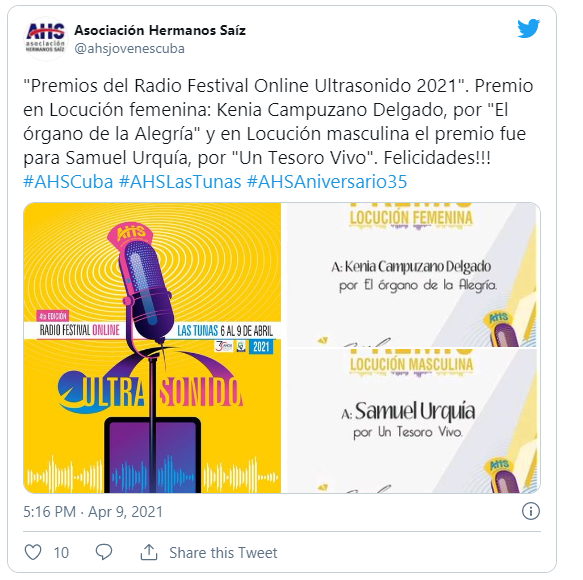Click the Share this Tweet label
Image resolution: width=583 pixels, height=580 pixels.
(223, 553)
